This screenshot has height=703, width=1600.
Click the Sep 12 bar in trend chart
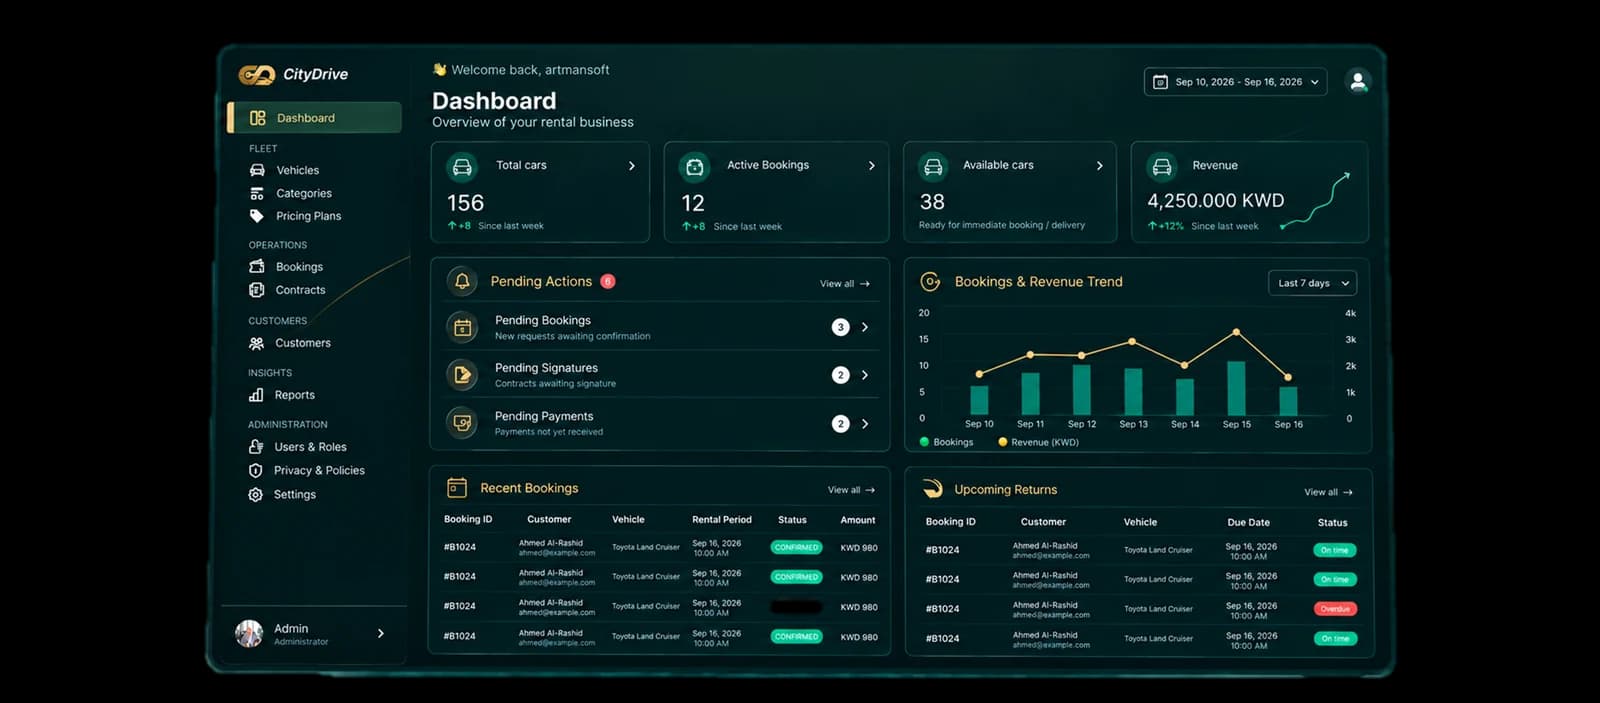point(1081,390)
